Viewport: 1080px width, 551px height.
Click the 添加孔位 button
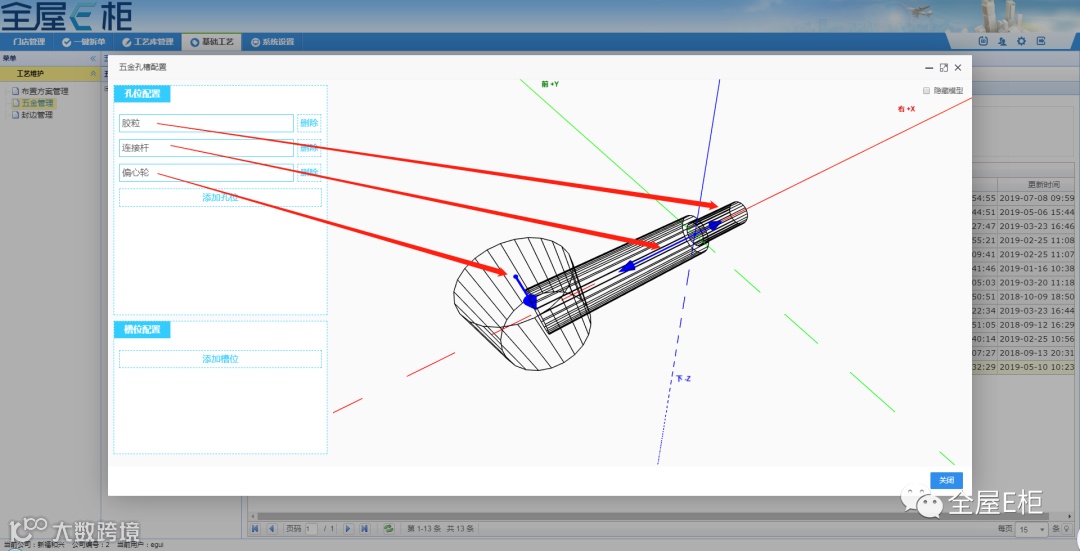tap(220, 198)
